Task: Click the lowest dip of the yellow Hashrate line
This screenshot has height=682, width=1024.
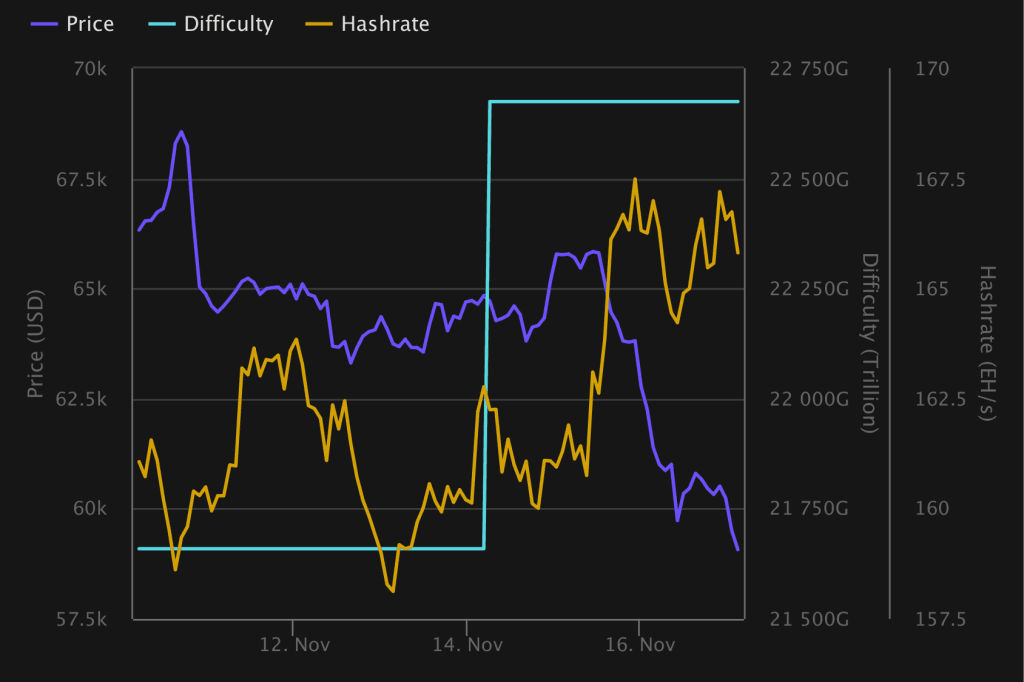Action: point(393,591)
